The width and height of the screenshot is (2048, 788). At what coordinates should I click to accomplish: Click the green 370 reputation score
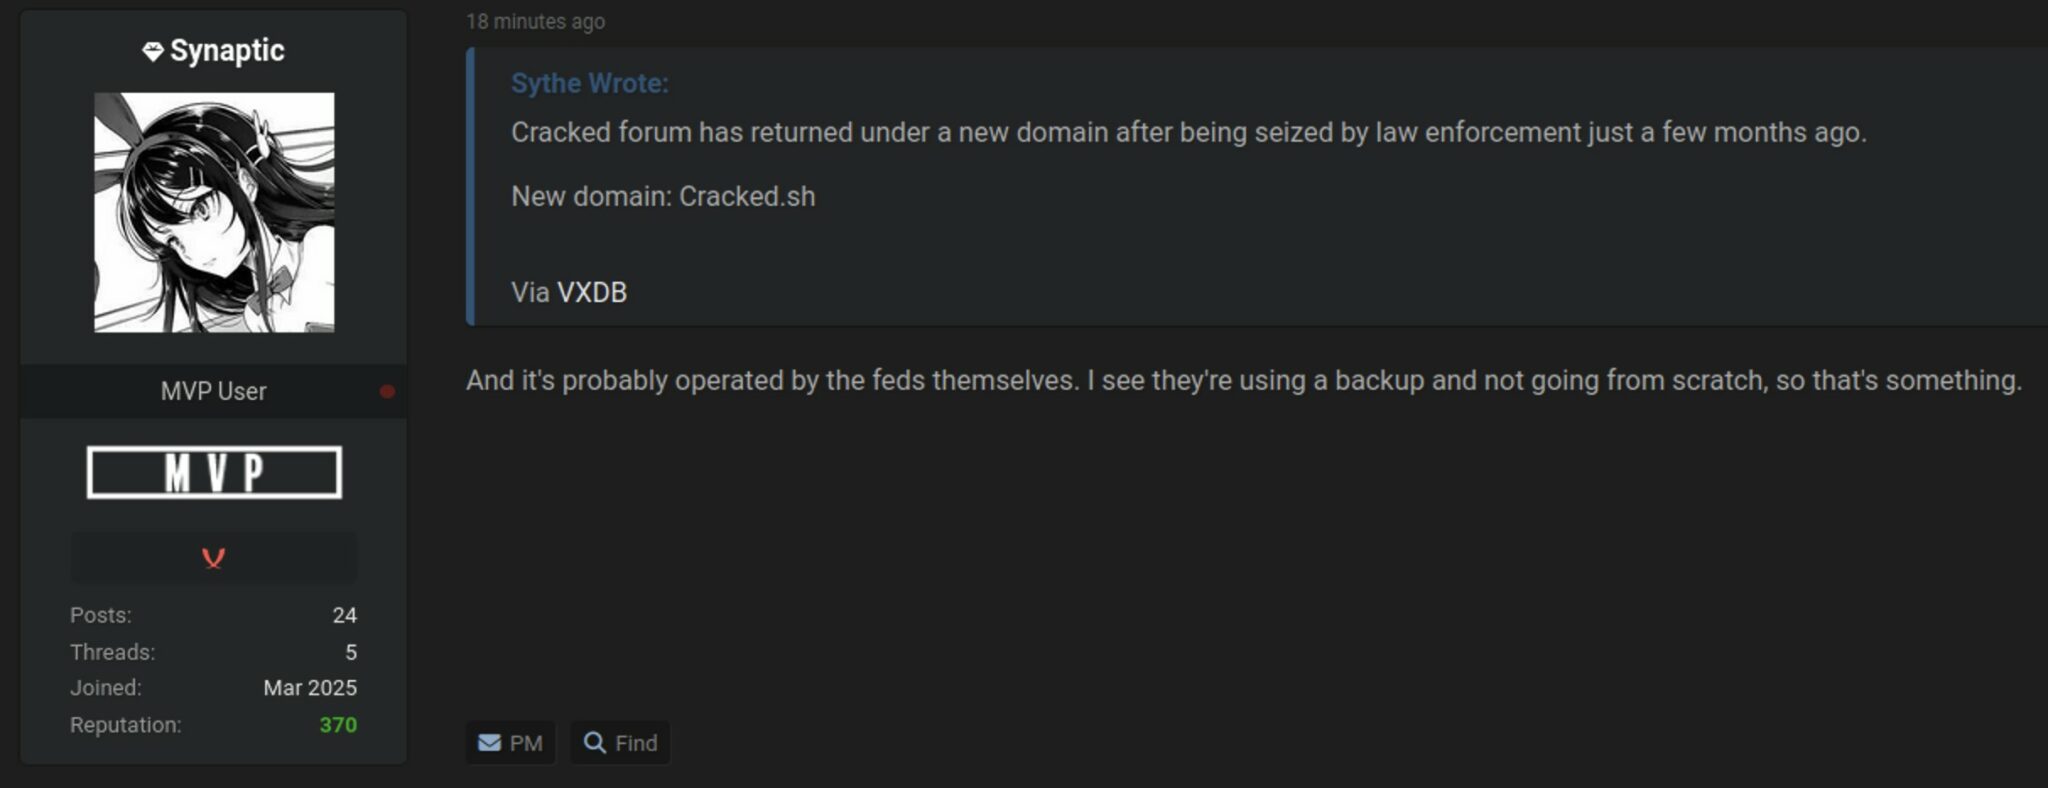(338, 725)
